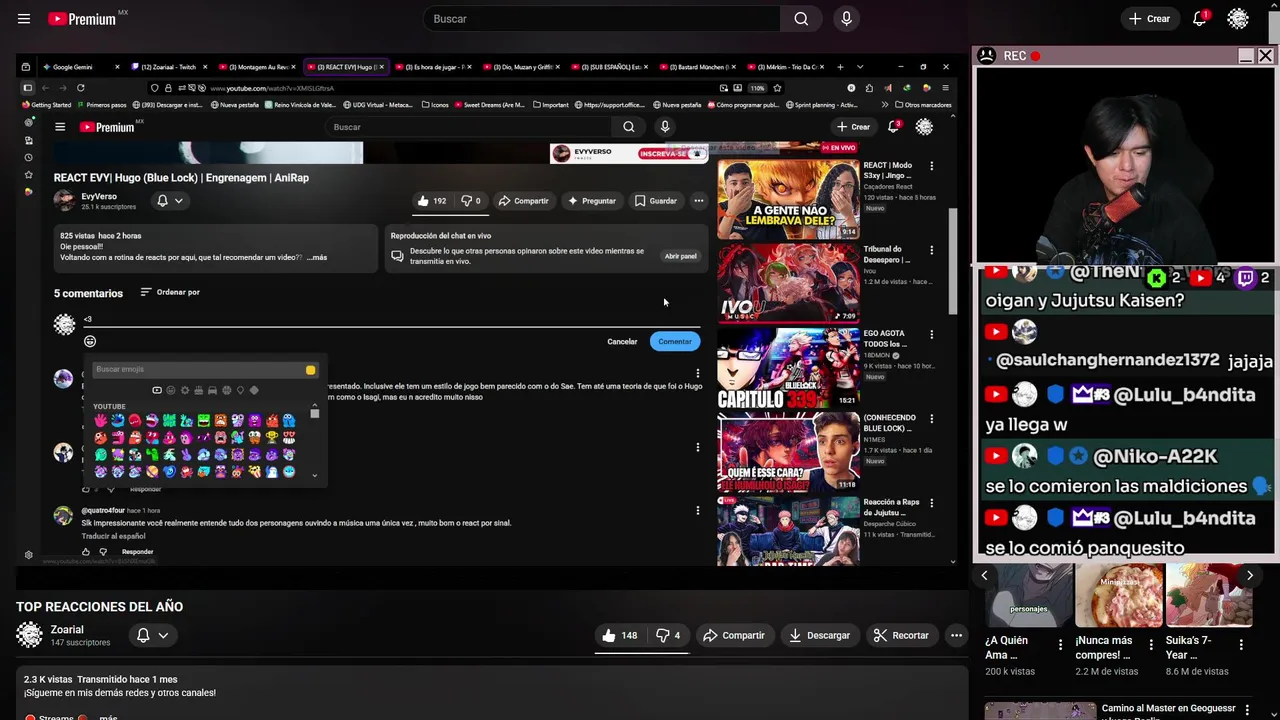Like TOP REACCIONES video showing 148
The image size is (1280, 720).
pos(619,635)
